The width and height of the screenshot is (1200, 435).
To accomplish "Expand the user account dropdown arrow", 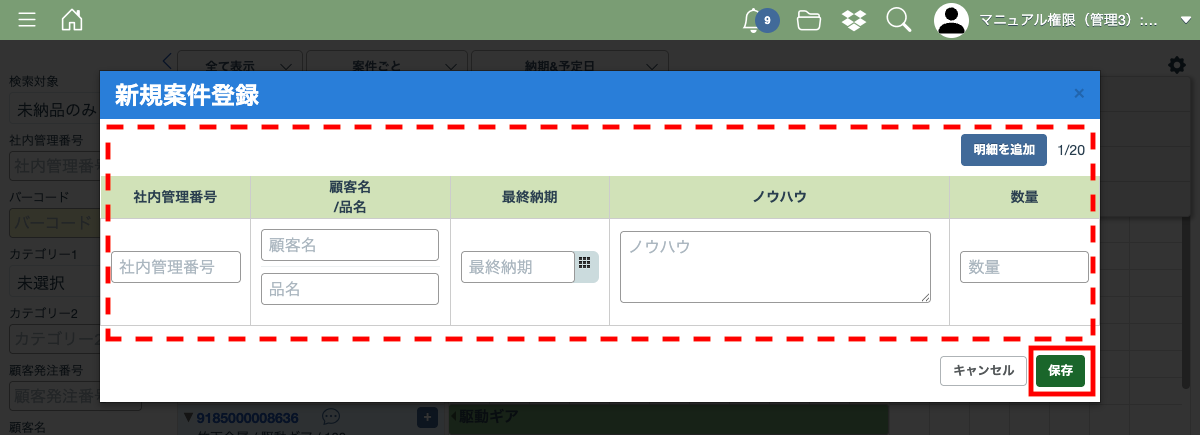I will tap(1185, 20).
